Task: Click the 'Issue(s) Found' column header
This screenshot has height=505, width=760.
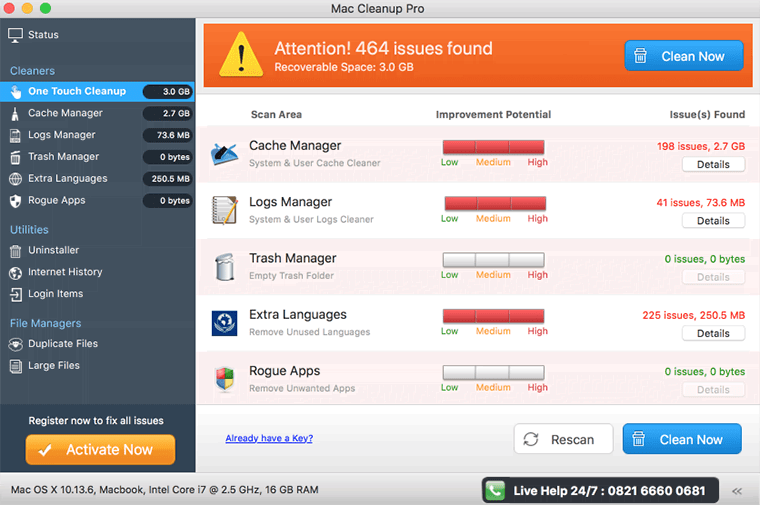Action: [707, 114]
